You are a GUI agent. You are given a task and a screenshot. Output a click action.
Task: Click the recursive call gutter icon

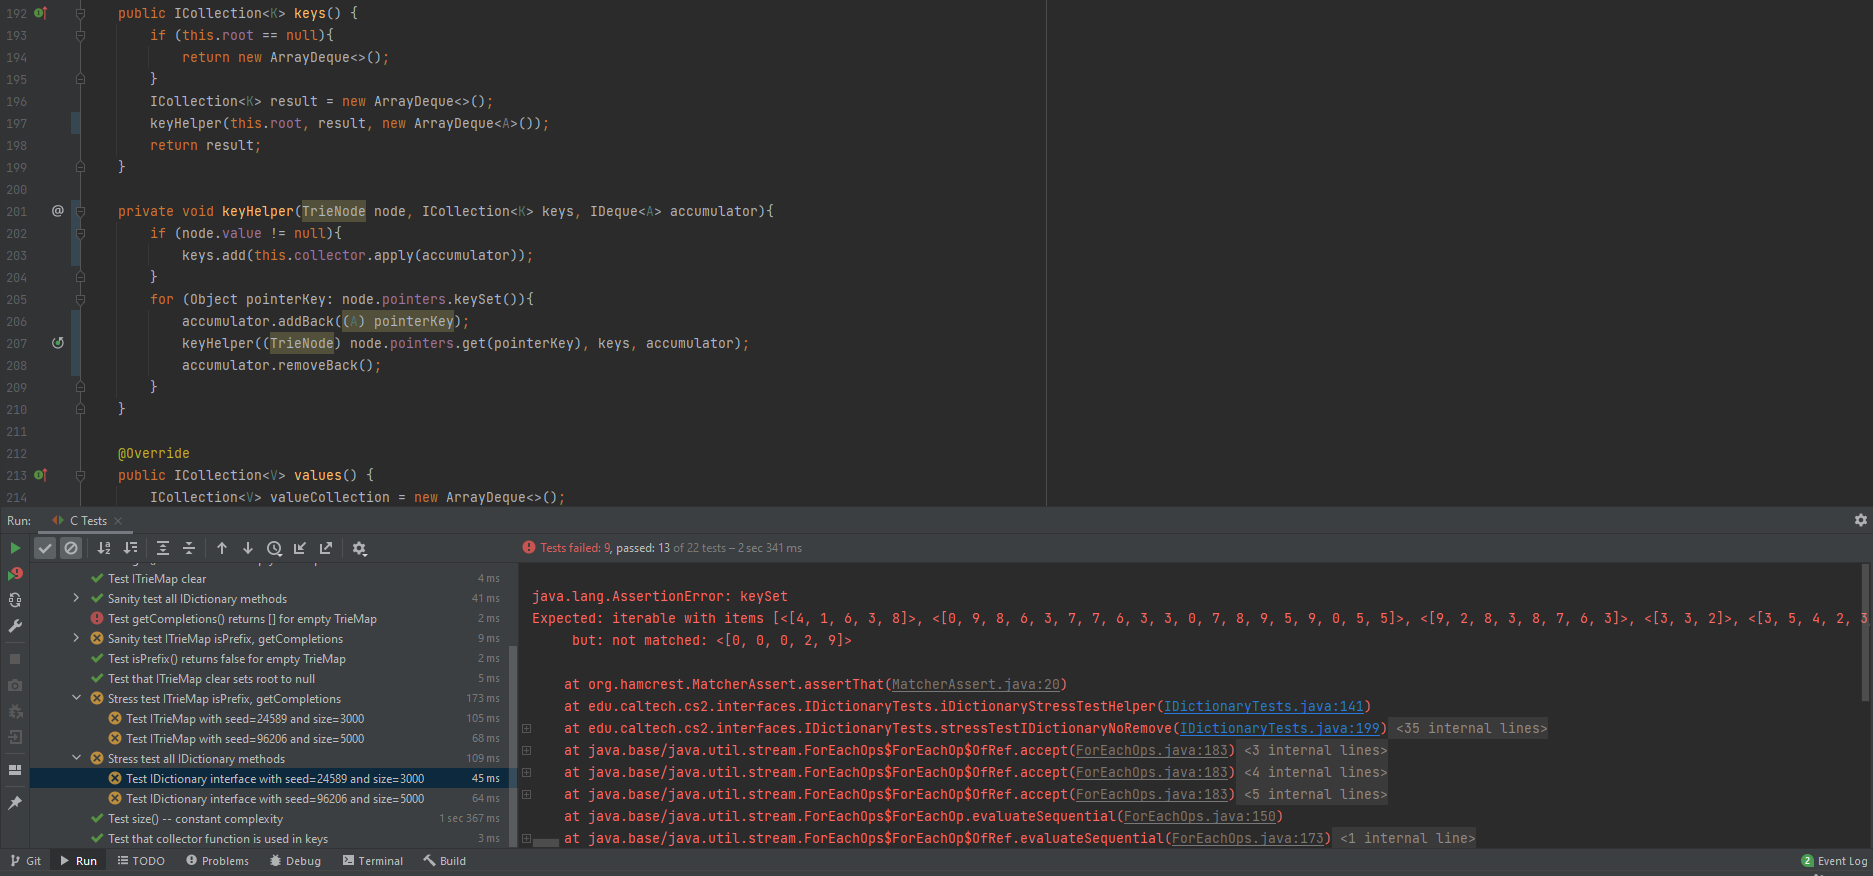[x=58, y=343]
